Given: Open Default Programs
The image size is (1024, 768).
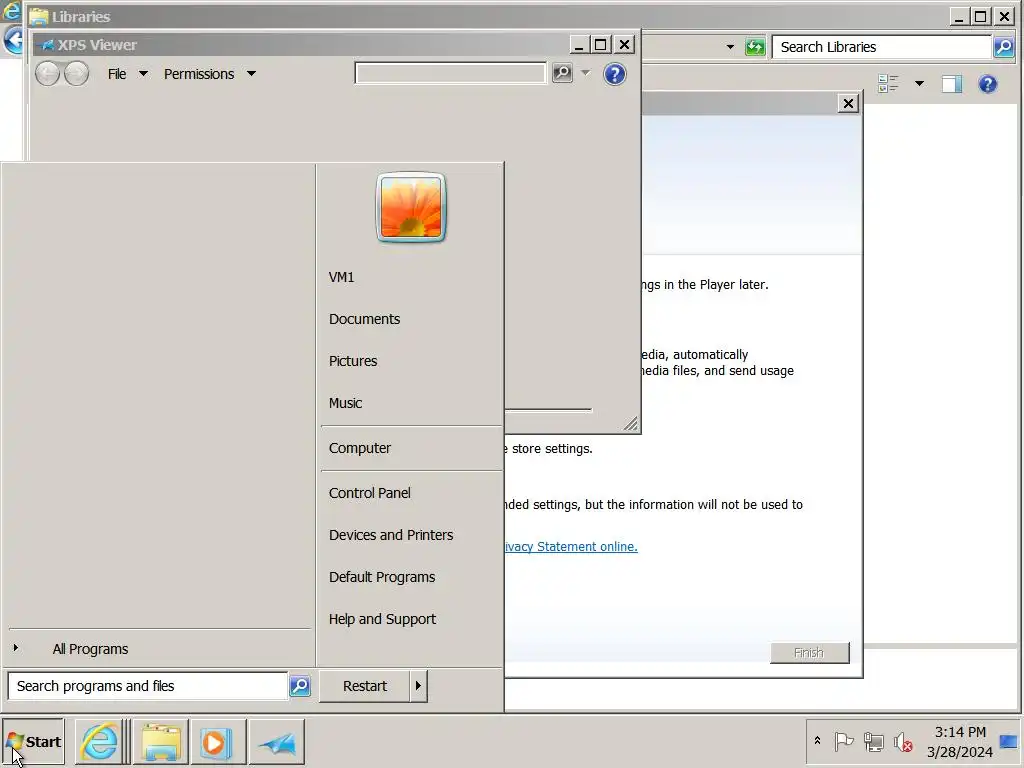Looking at the screenshot, I should pos(381,577).
